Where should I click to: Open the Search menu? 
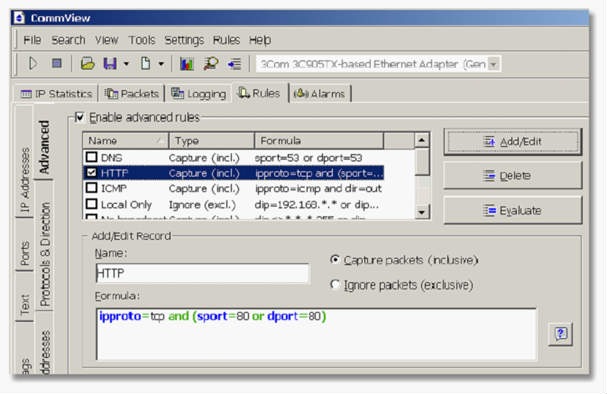click(x=68, y=40)
